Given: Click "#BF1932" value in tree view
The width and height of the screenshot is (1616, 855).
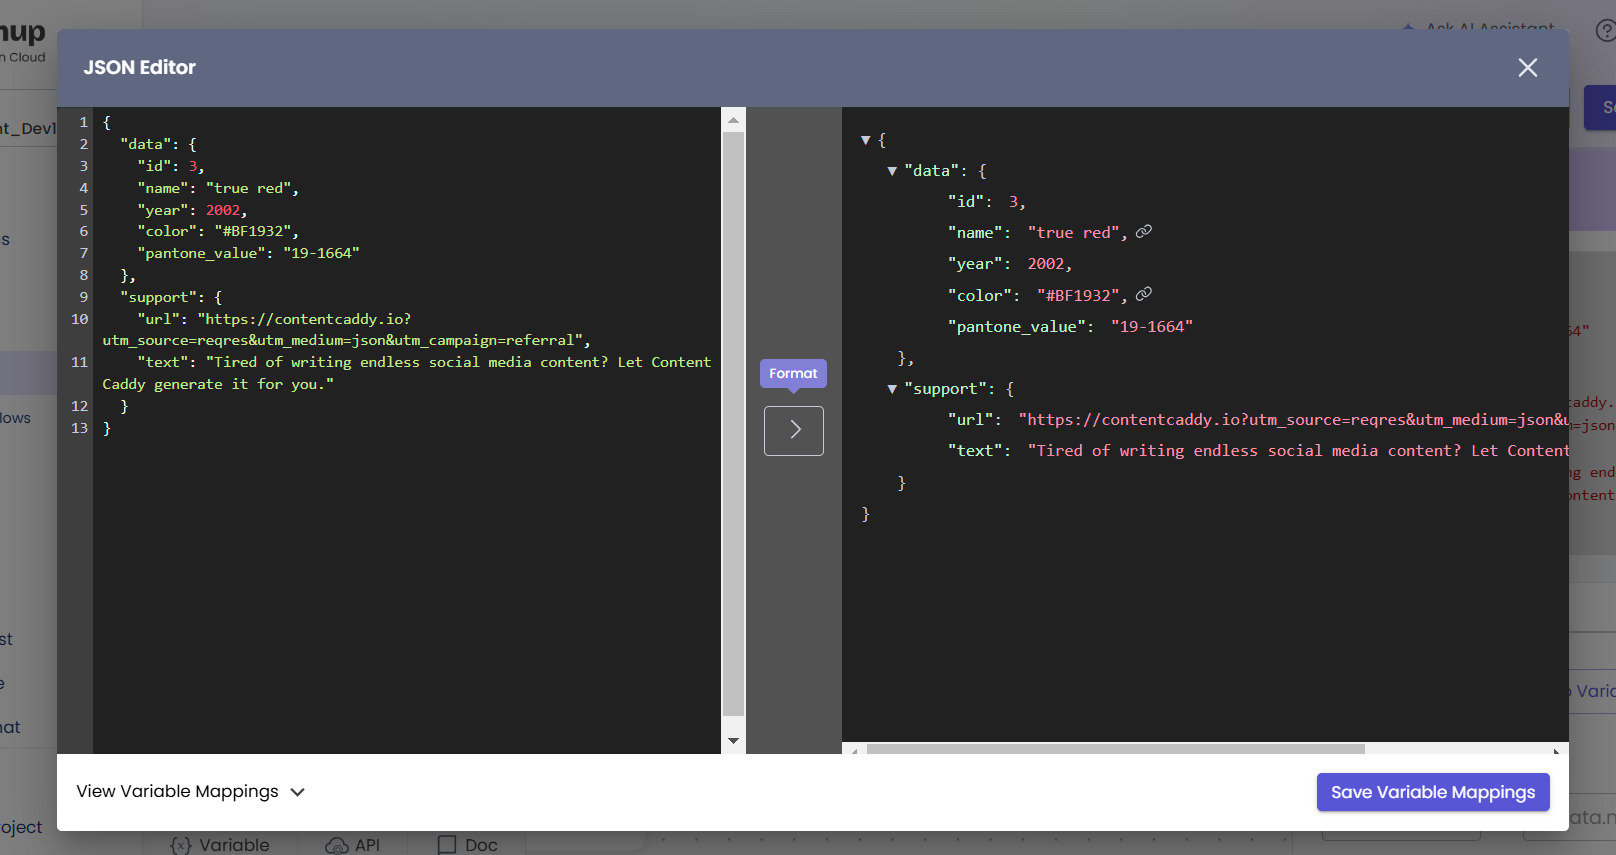Looking at the screenshot, I should point(1078,295).
